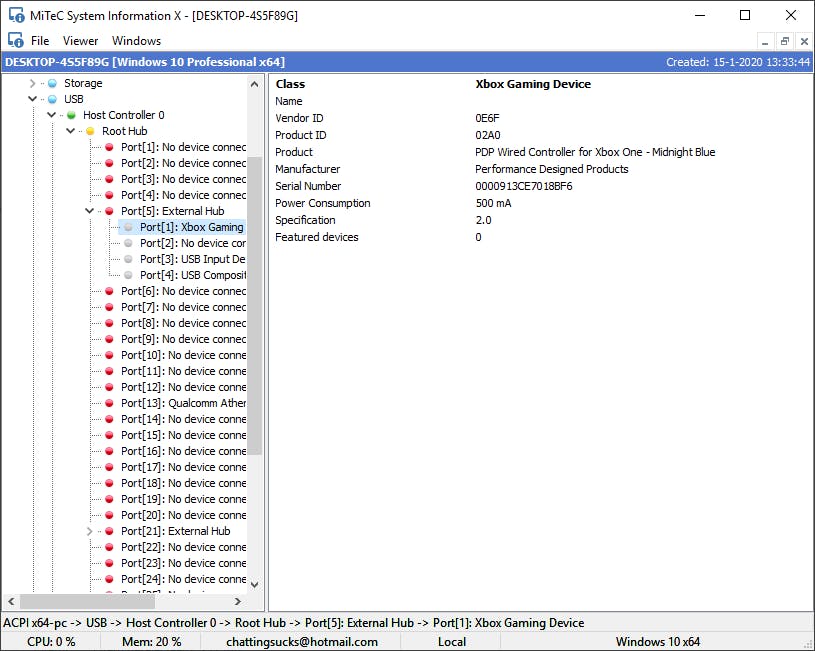Select Port[21]: External Hub item

point(176,531)
